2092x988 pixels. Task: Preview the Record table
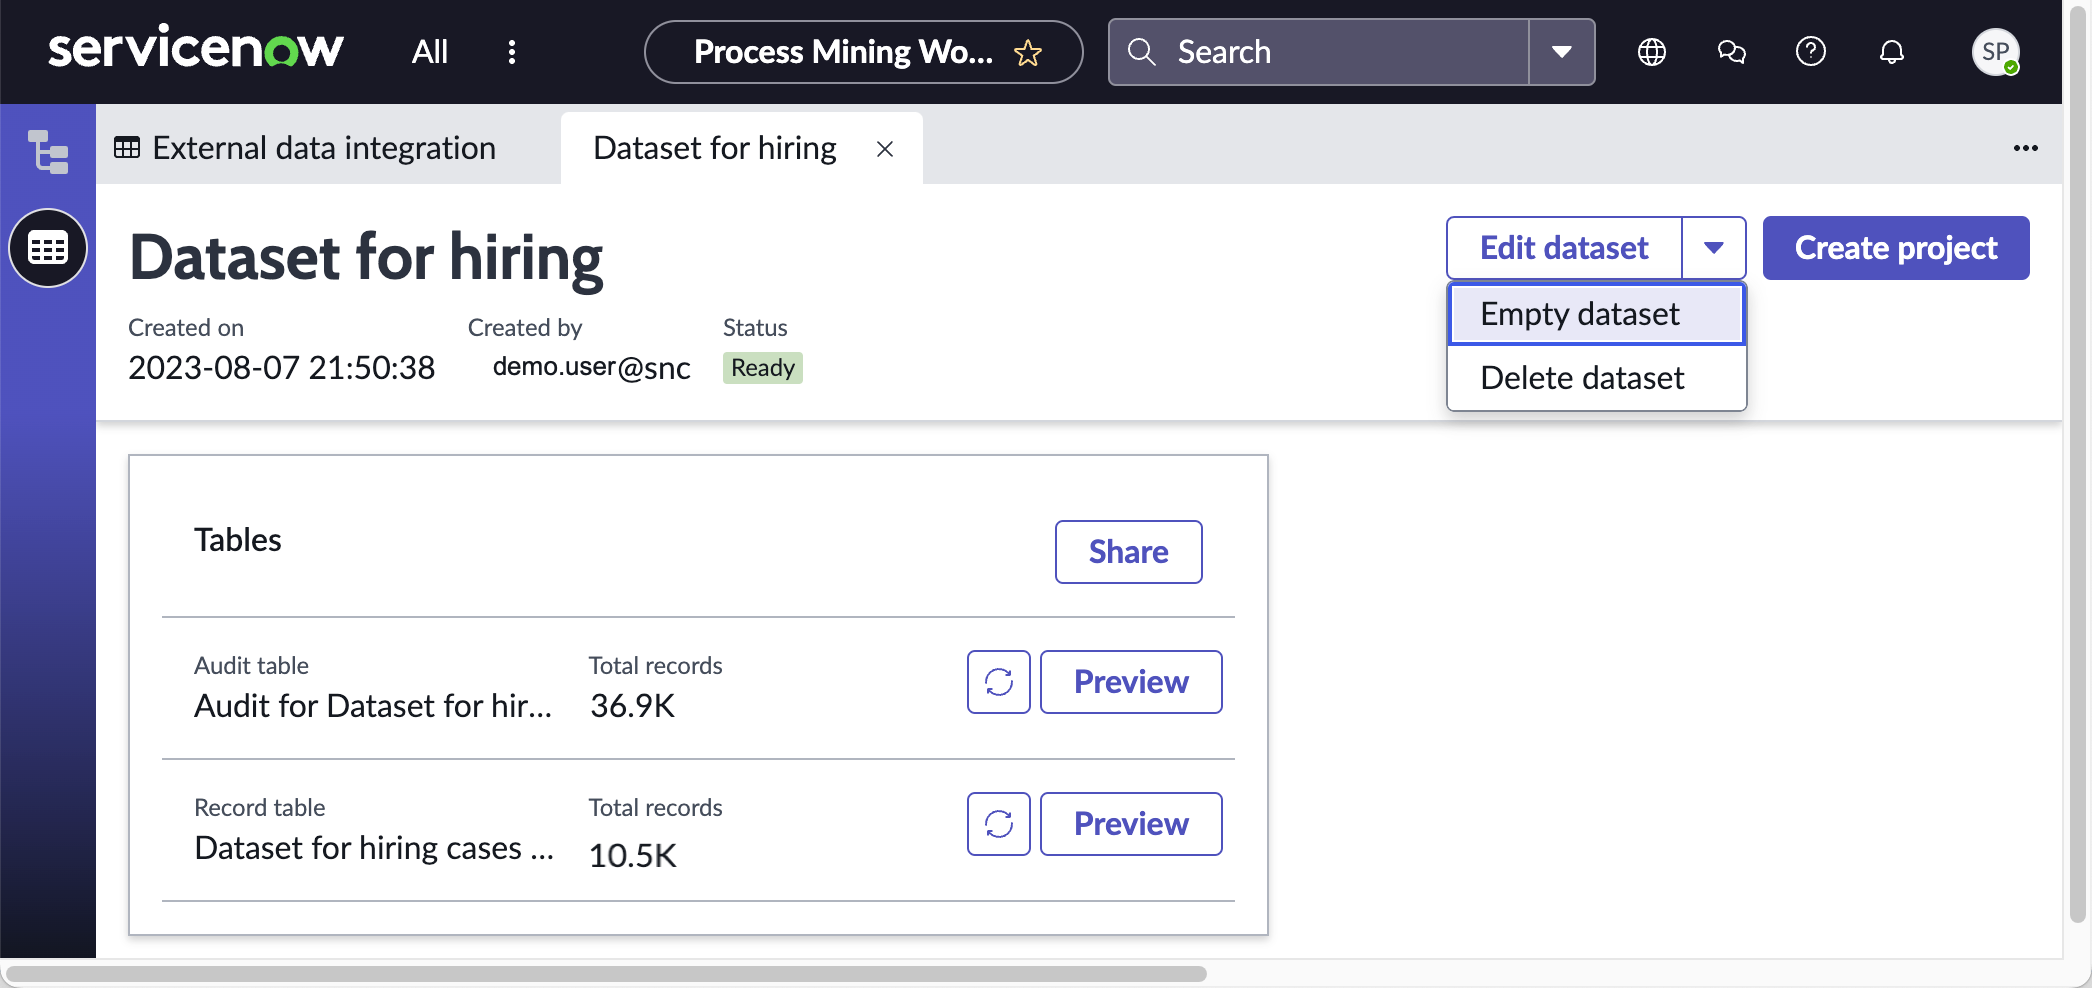click(x=1131, y=824)
